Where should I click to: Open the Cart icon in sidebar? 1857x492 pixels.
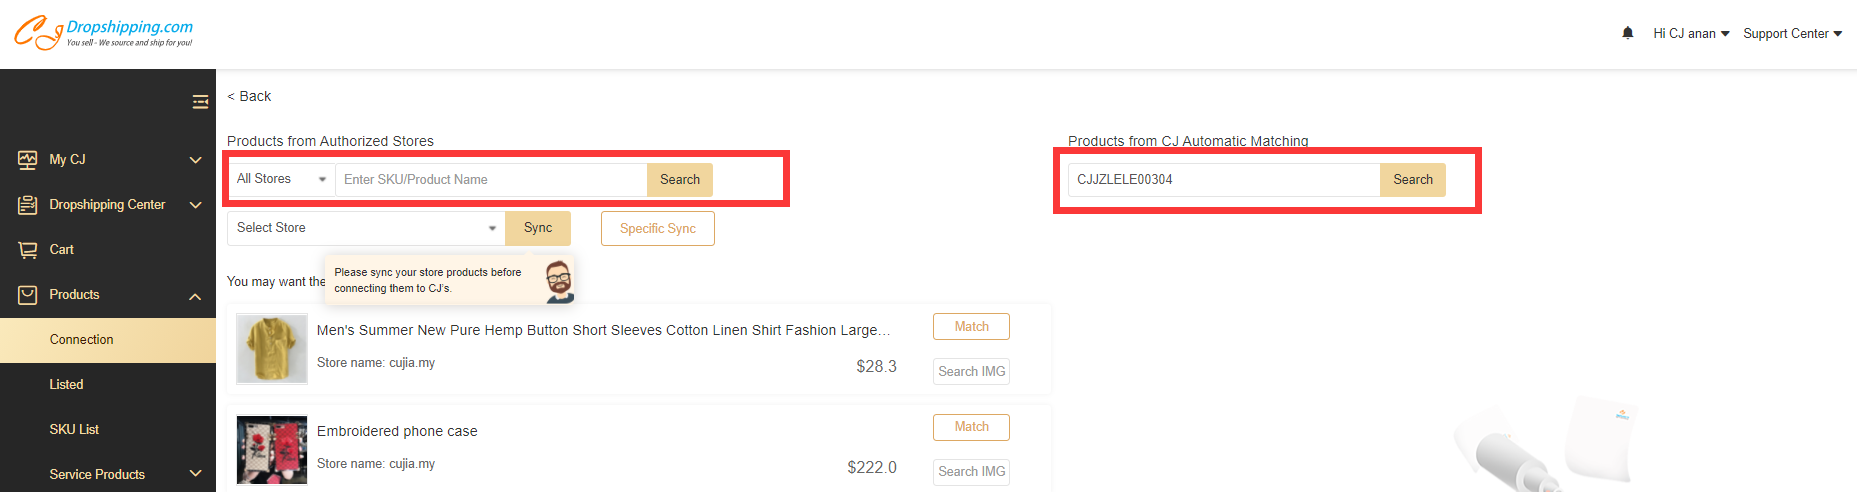coord(27,250)
